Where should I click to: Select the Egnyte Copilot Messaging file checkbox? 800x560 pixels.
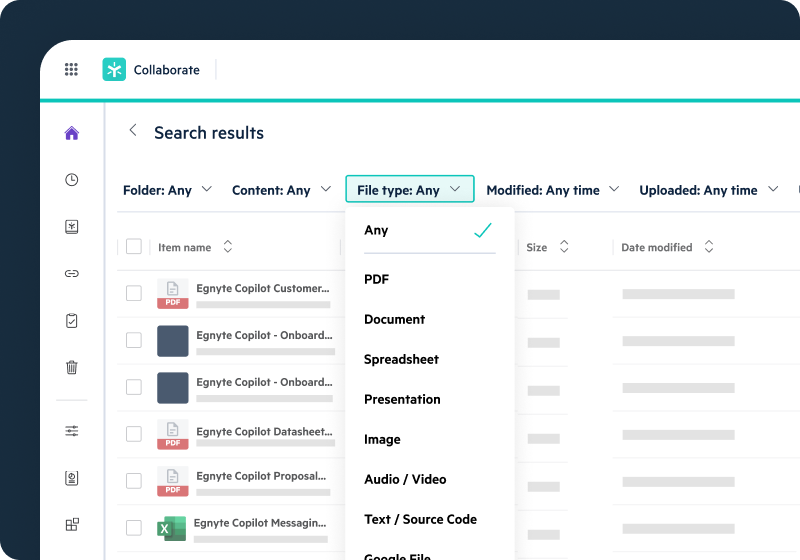coord(134,527)
